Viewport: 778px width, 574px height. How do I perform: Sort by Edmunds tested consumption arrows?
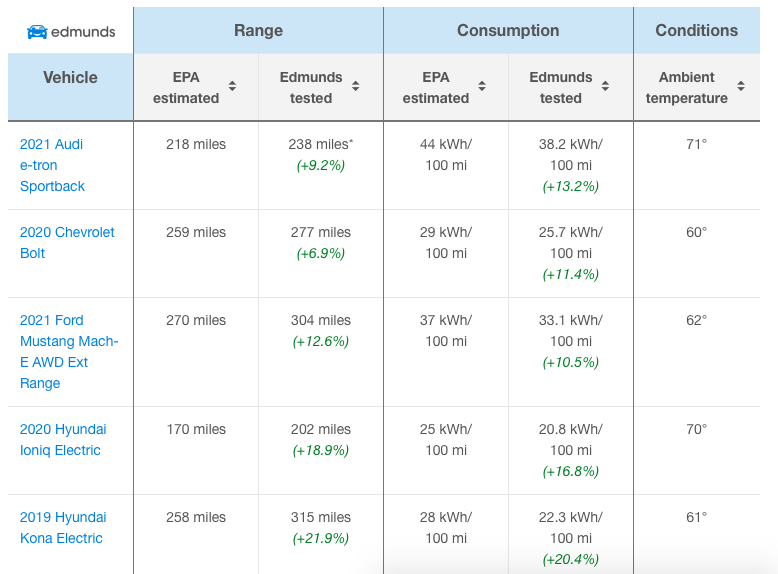[607, 87]
